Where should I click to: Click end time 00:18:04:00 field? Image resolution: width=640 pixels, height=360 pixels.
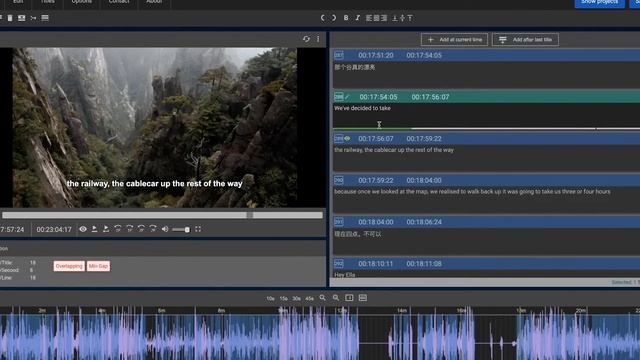click(x=424, y=180)
